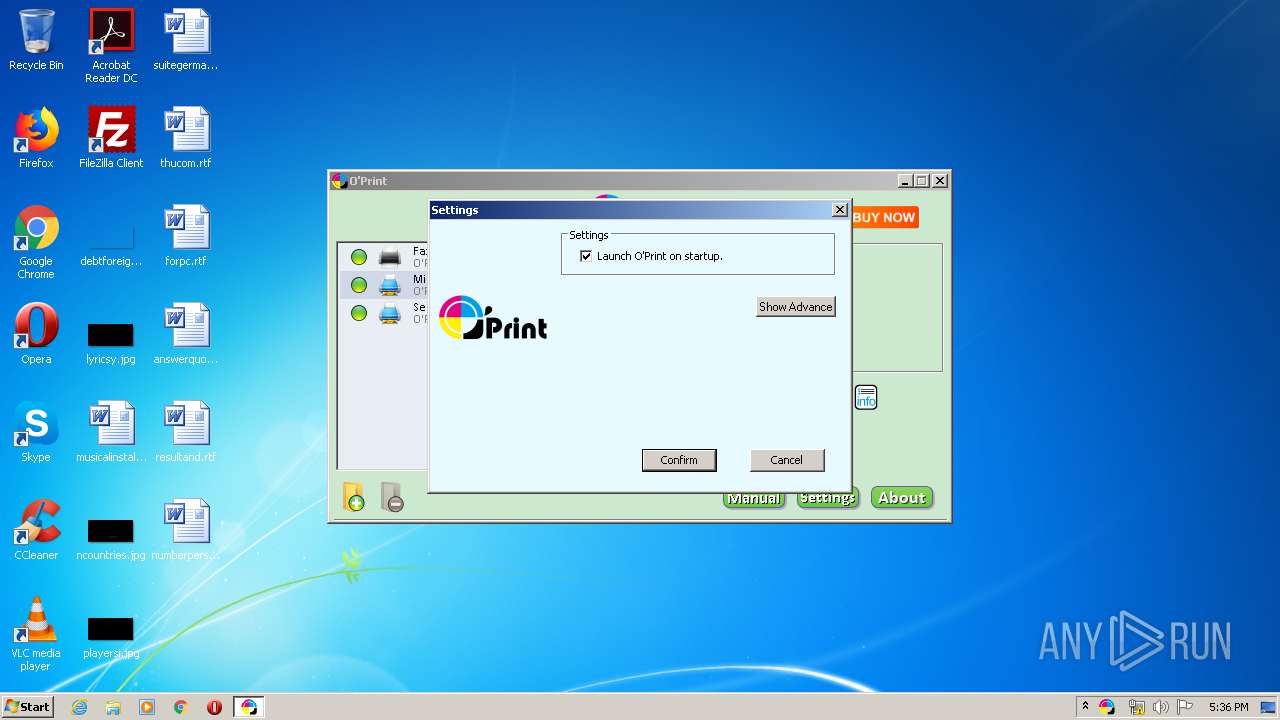1280x720 pixels.
Task: Open the Windows Start menu
Action: click(28, 707)
